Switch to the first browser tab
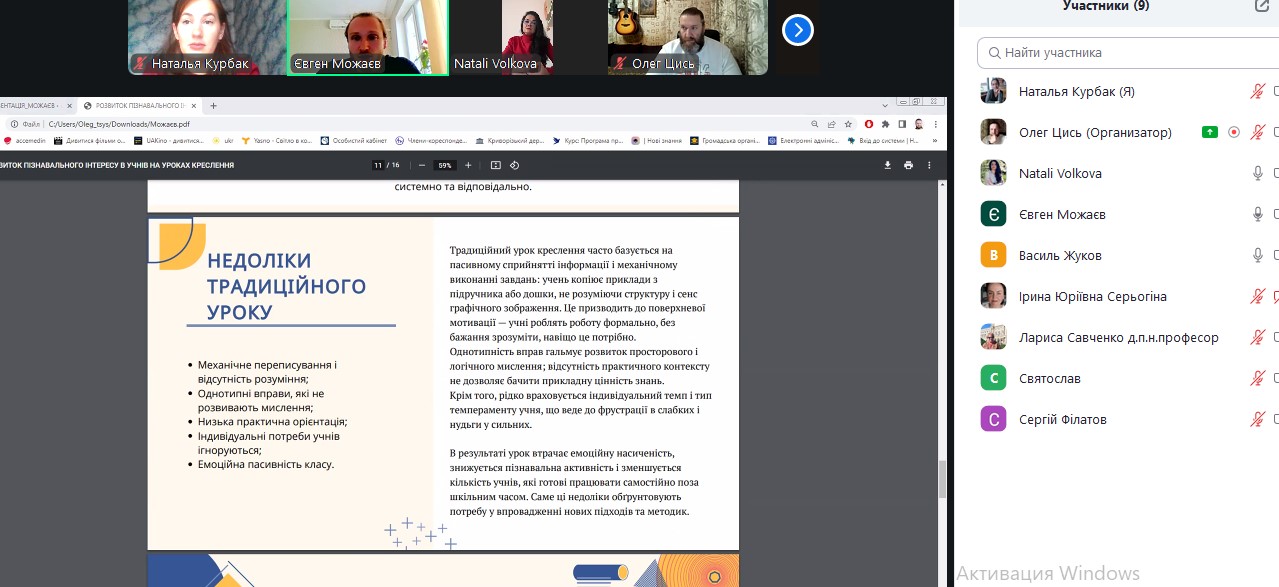Screen dimensions: 1279x587 [x=35, y=105]
